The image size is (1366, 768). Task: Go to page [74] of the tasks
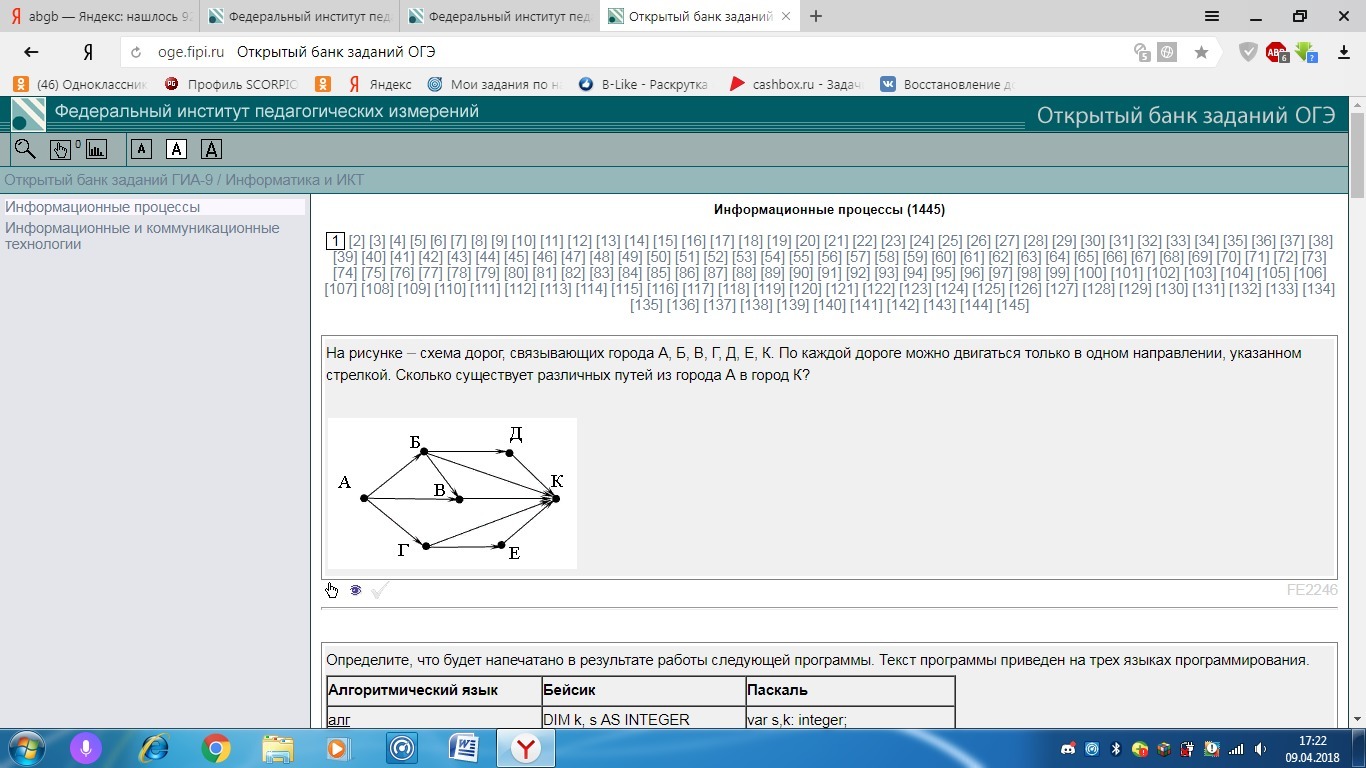[345, 273]
